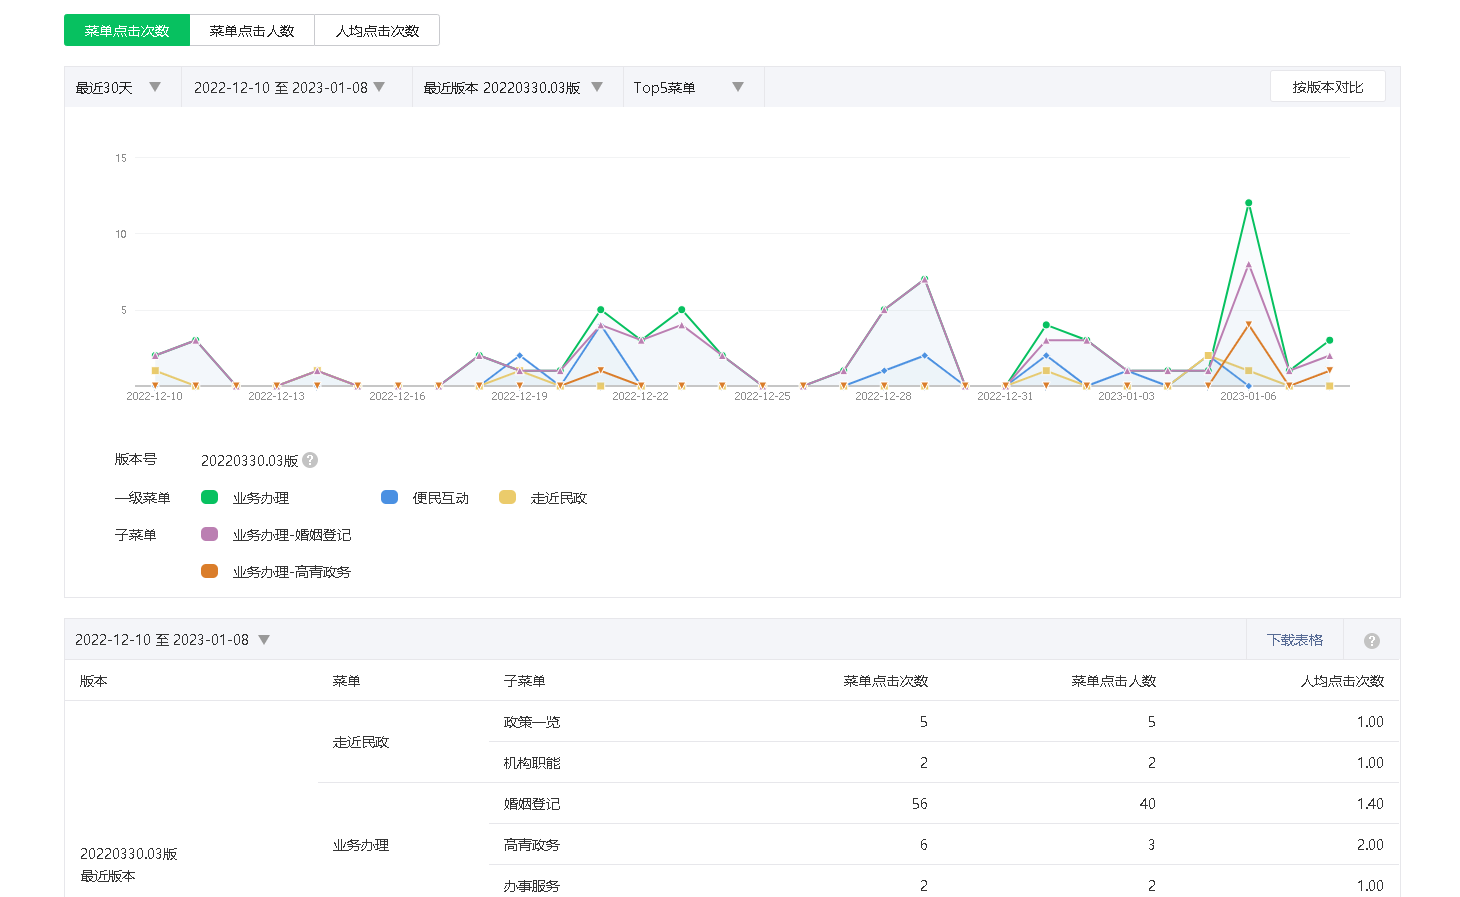The height and width of the screenshot is (897, 1460).
Task: Select the 菜单点击次数 tab
Action: click(x=127, y=31)
